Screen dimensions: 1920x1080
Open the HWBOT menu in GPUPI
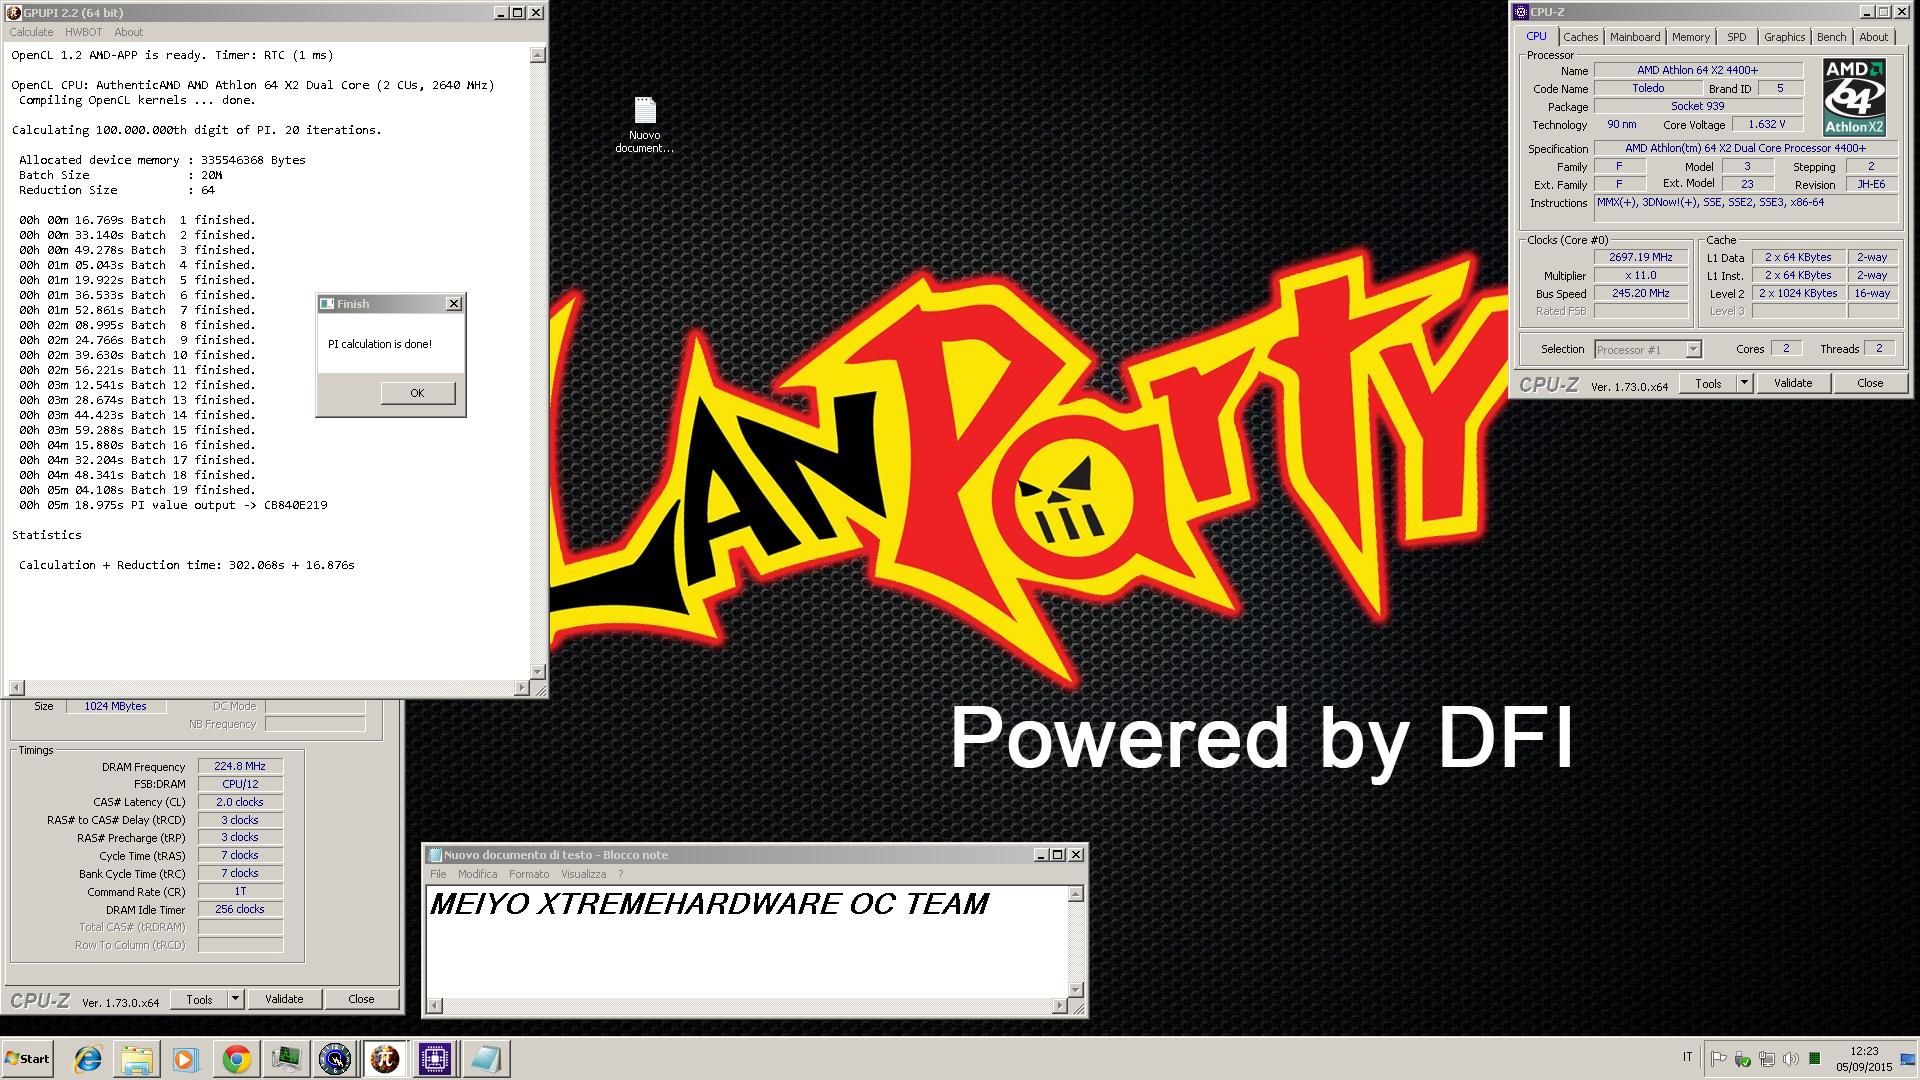84,32
